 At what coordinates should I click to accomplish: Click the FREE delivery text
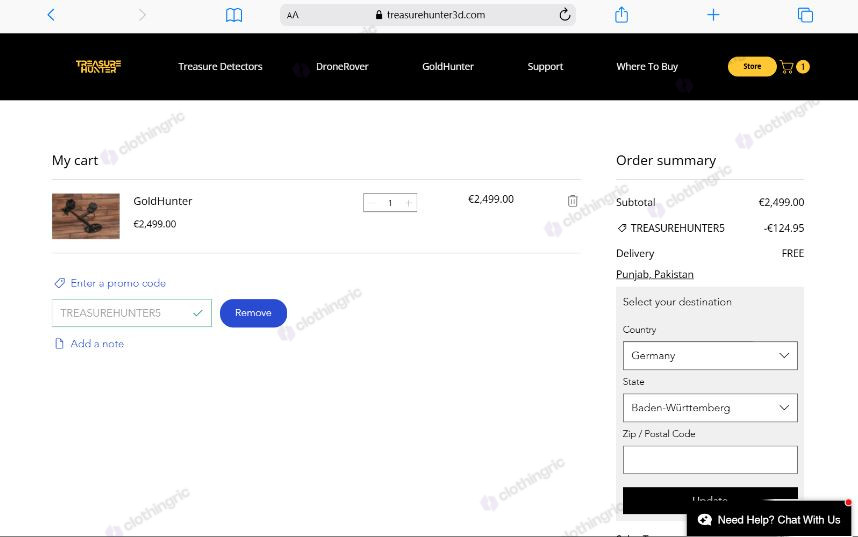tap(793, 253)
